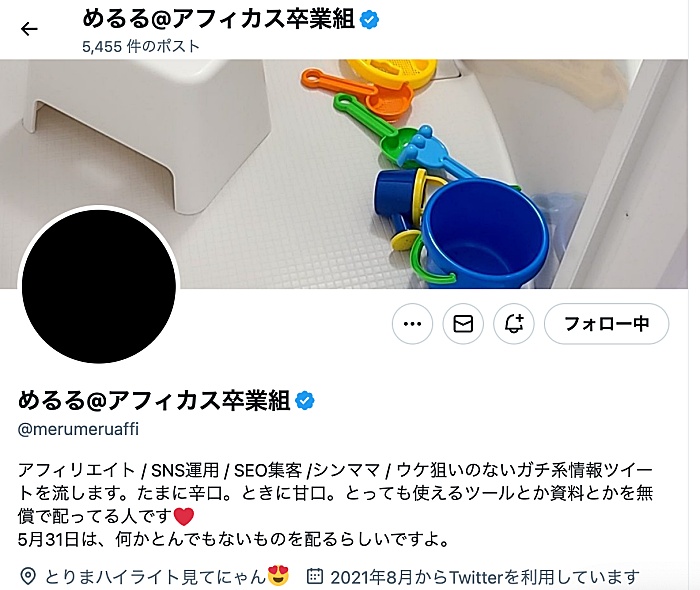Click the 2021年8月 Twitter join date text
Viewport: 700px width, 590px height.
[x=485, y=577]
